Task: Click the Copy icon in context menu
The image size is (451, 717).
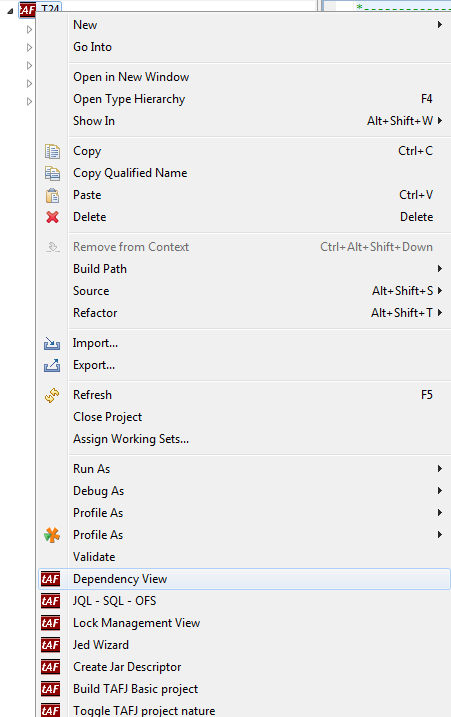Action: pos(52,151)
